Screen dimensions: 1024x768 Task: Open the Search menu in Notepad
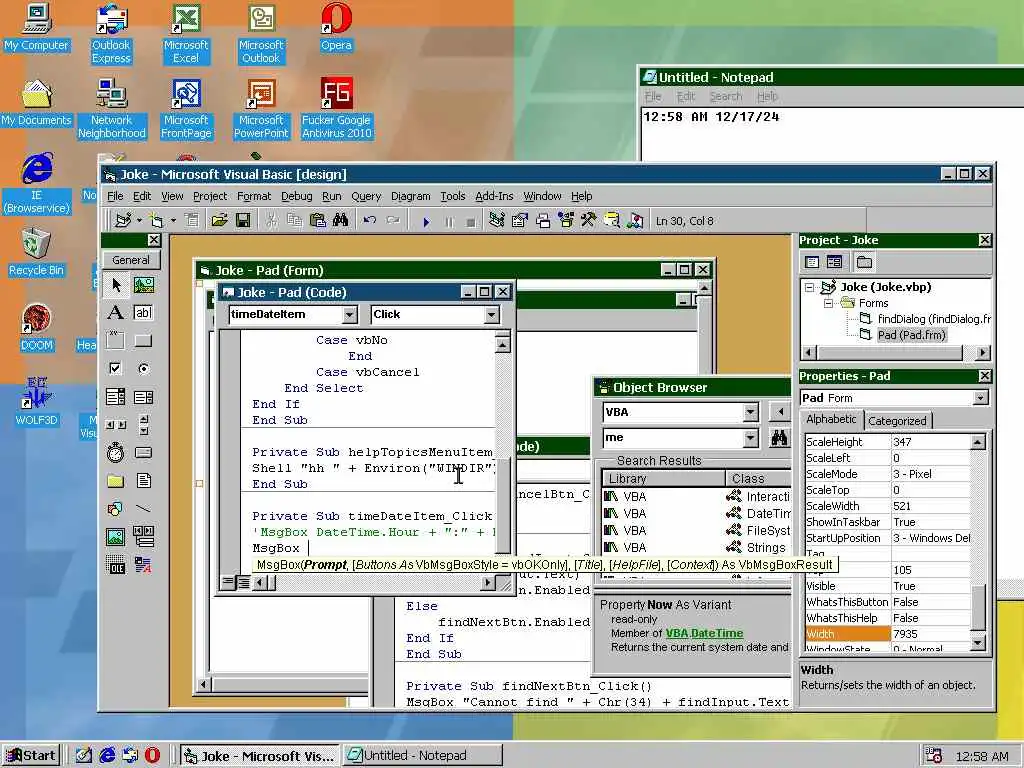click(726, 97)
